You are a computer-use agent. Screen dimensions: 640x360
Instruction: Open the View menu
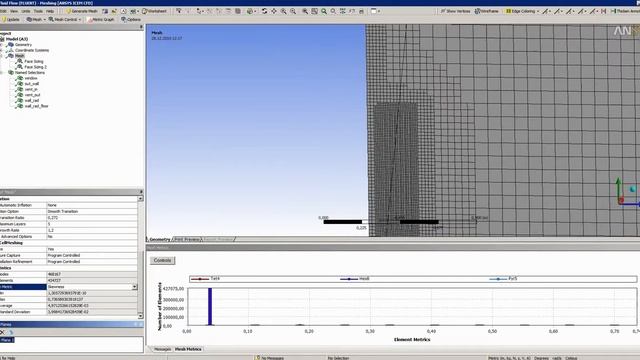pos(14,11)
